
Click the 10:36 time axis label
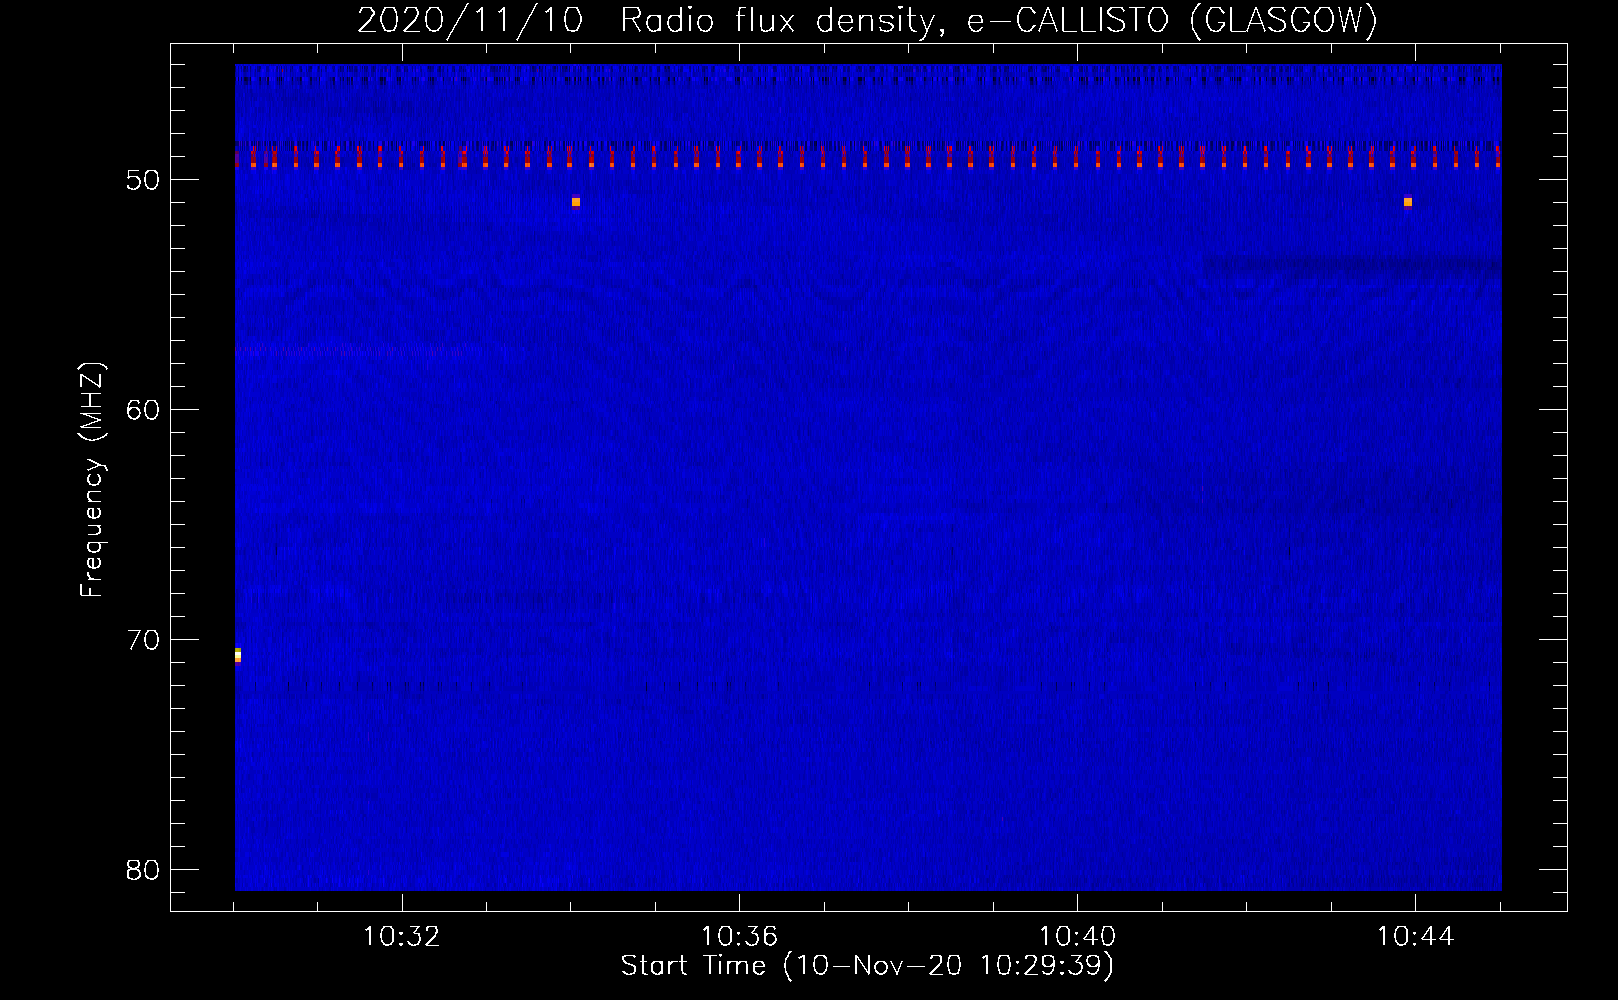coord(739,937)
